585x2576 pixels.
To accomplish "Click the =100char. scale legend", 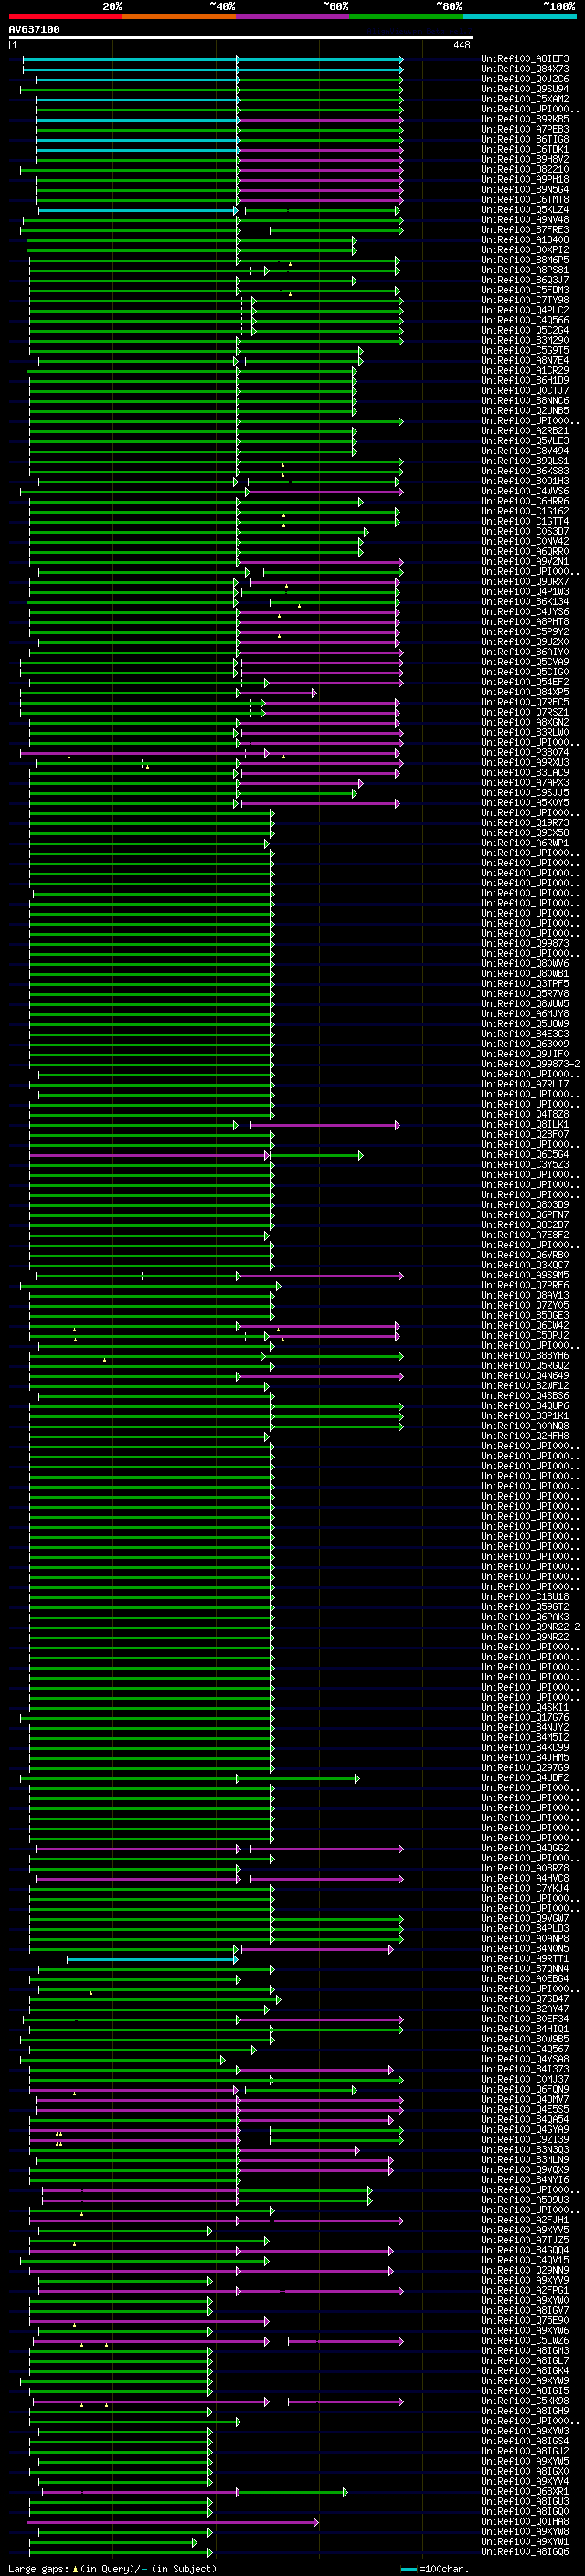I will (434, 2568).
